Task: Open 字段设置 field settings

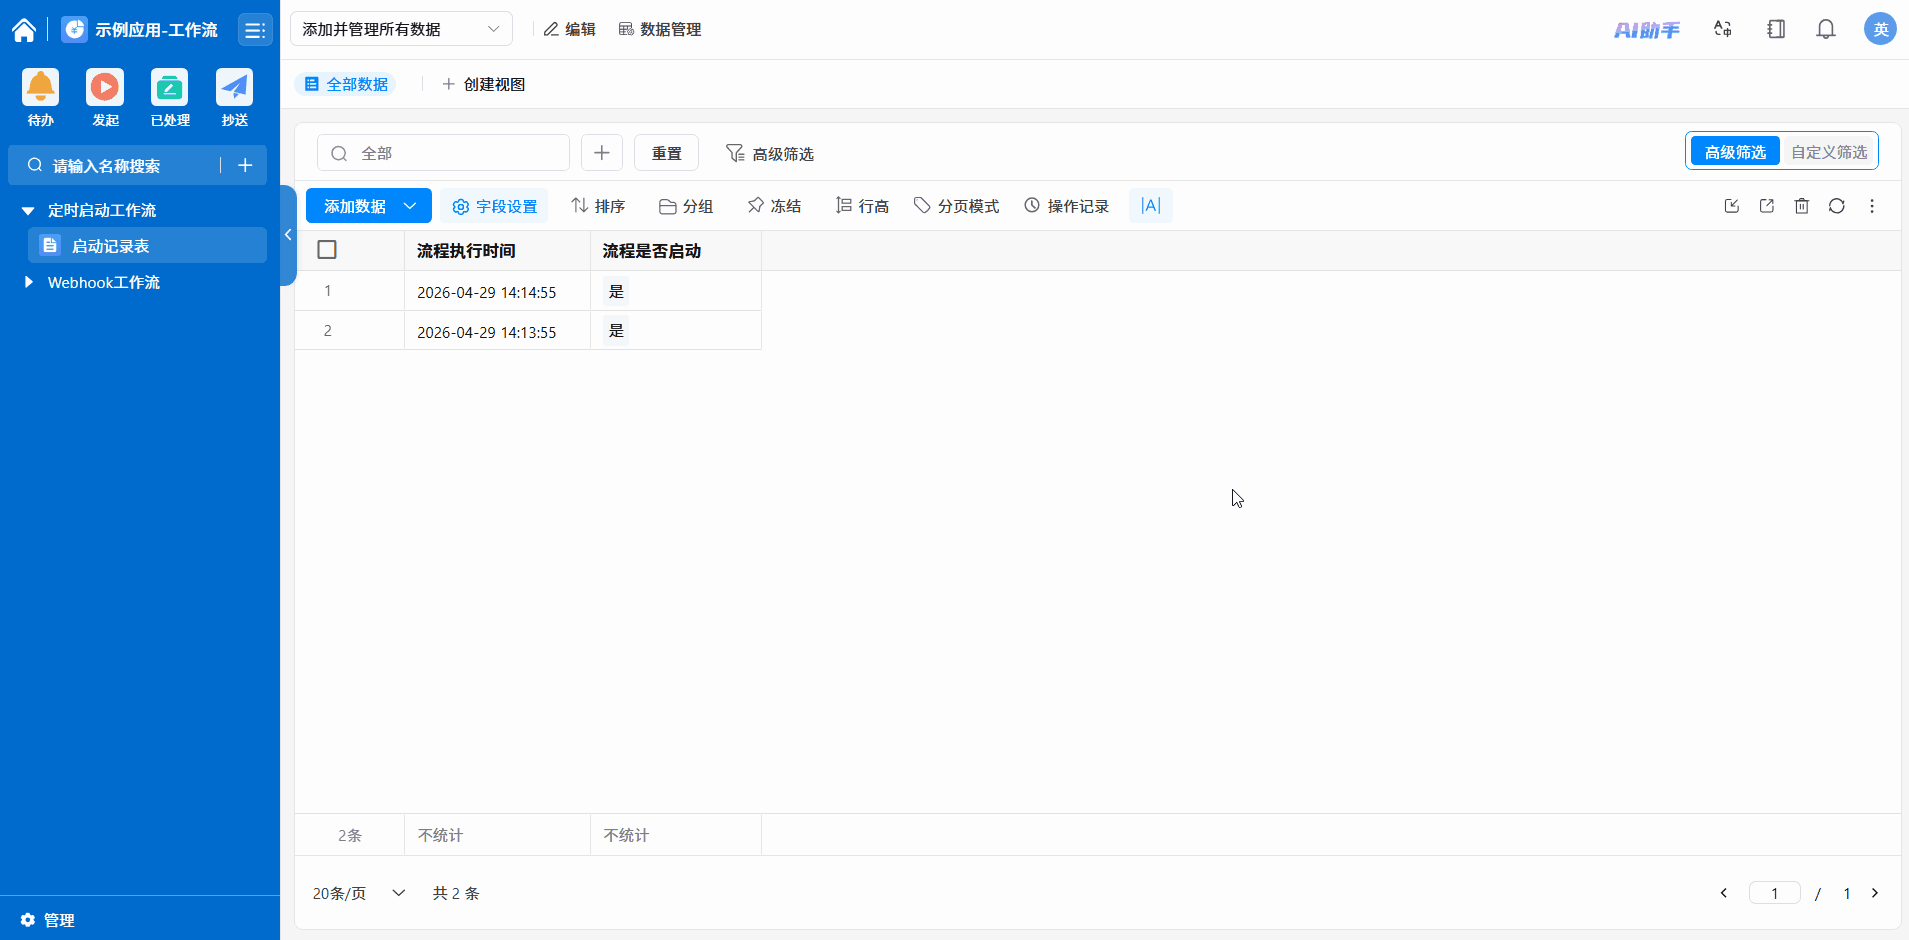Action: pos(495,206)
